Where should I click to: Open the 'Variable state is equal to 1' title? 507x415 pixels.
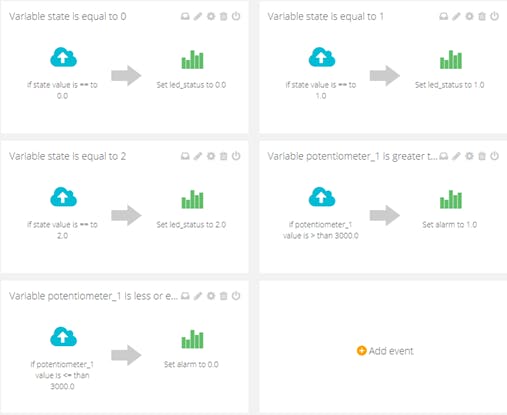tap(326, 16)
